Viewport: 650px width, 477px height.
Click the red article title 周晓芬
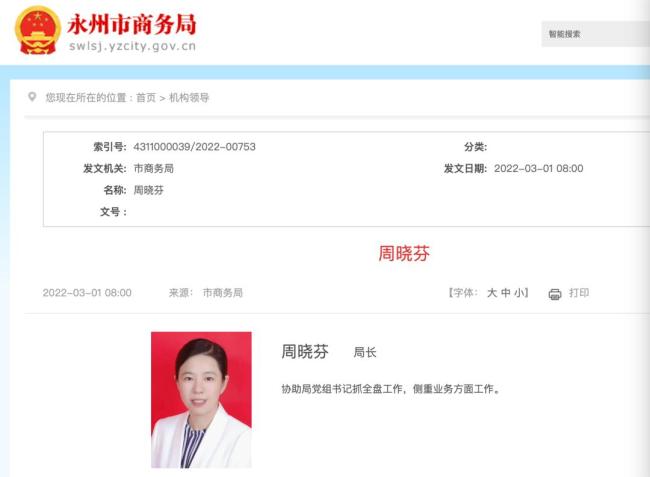tap(404, 253)
